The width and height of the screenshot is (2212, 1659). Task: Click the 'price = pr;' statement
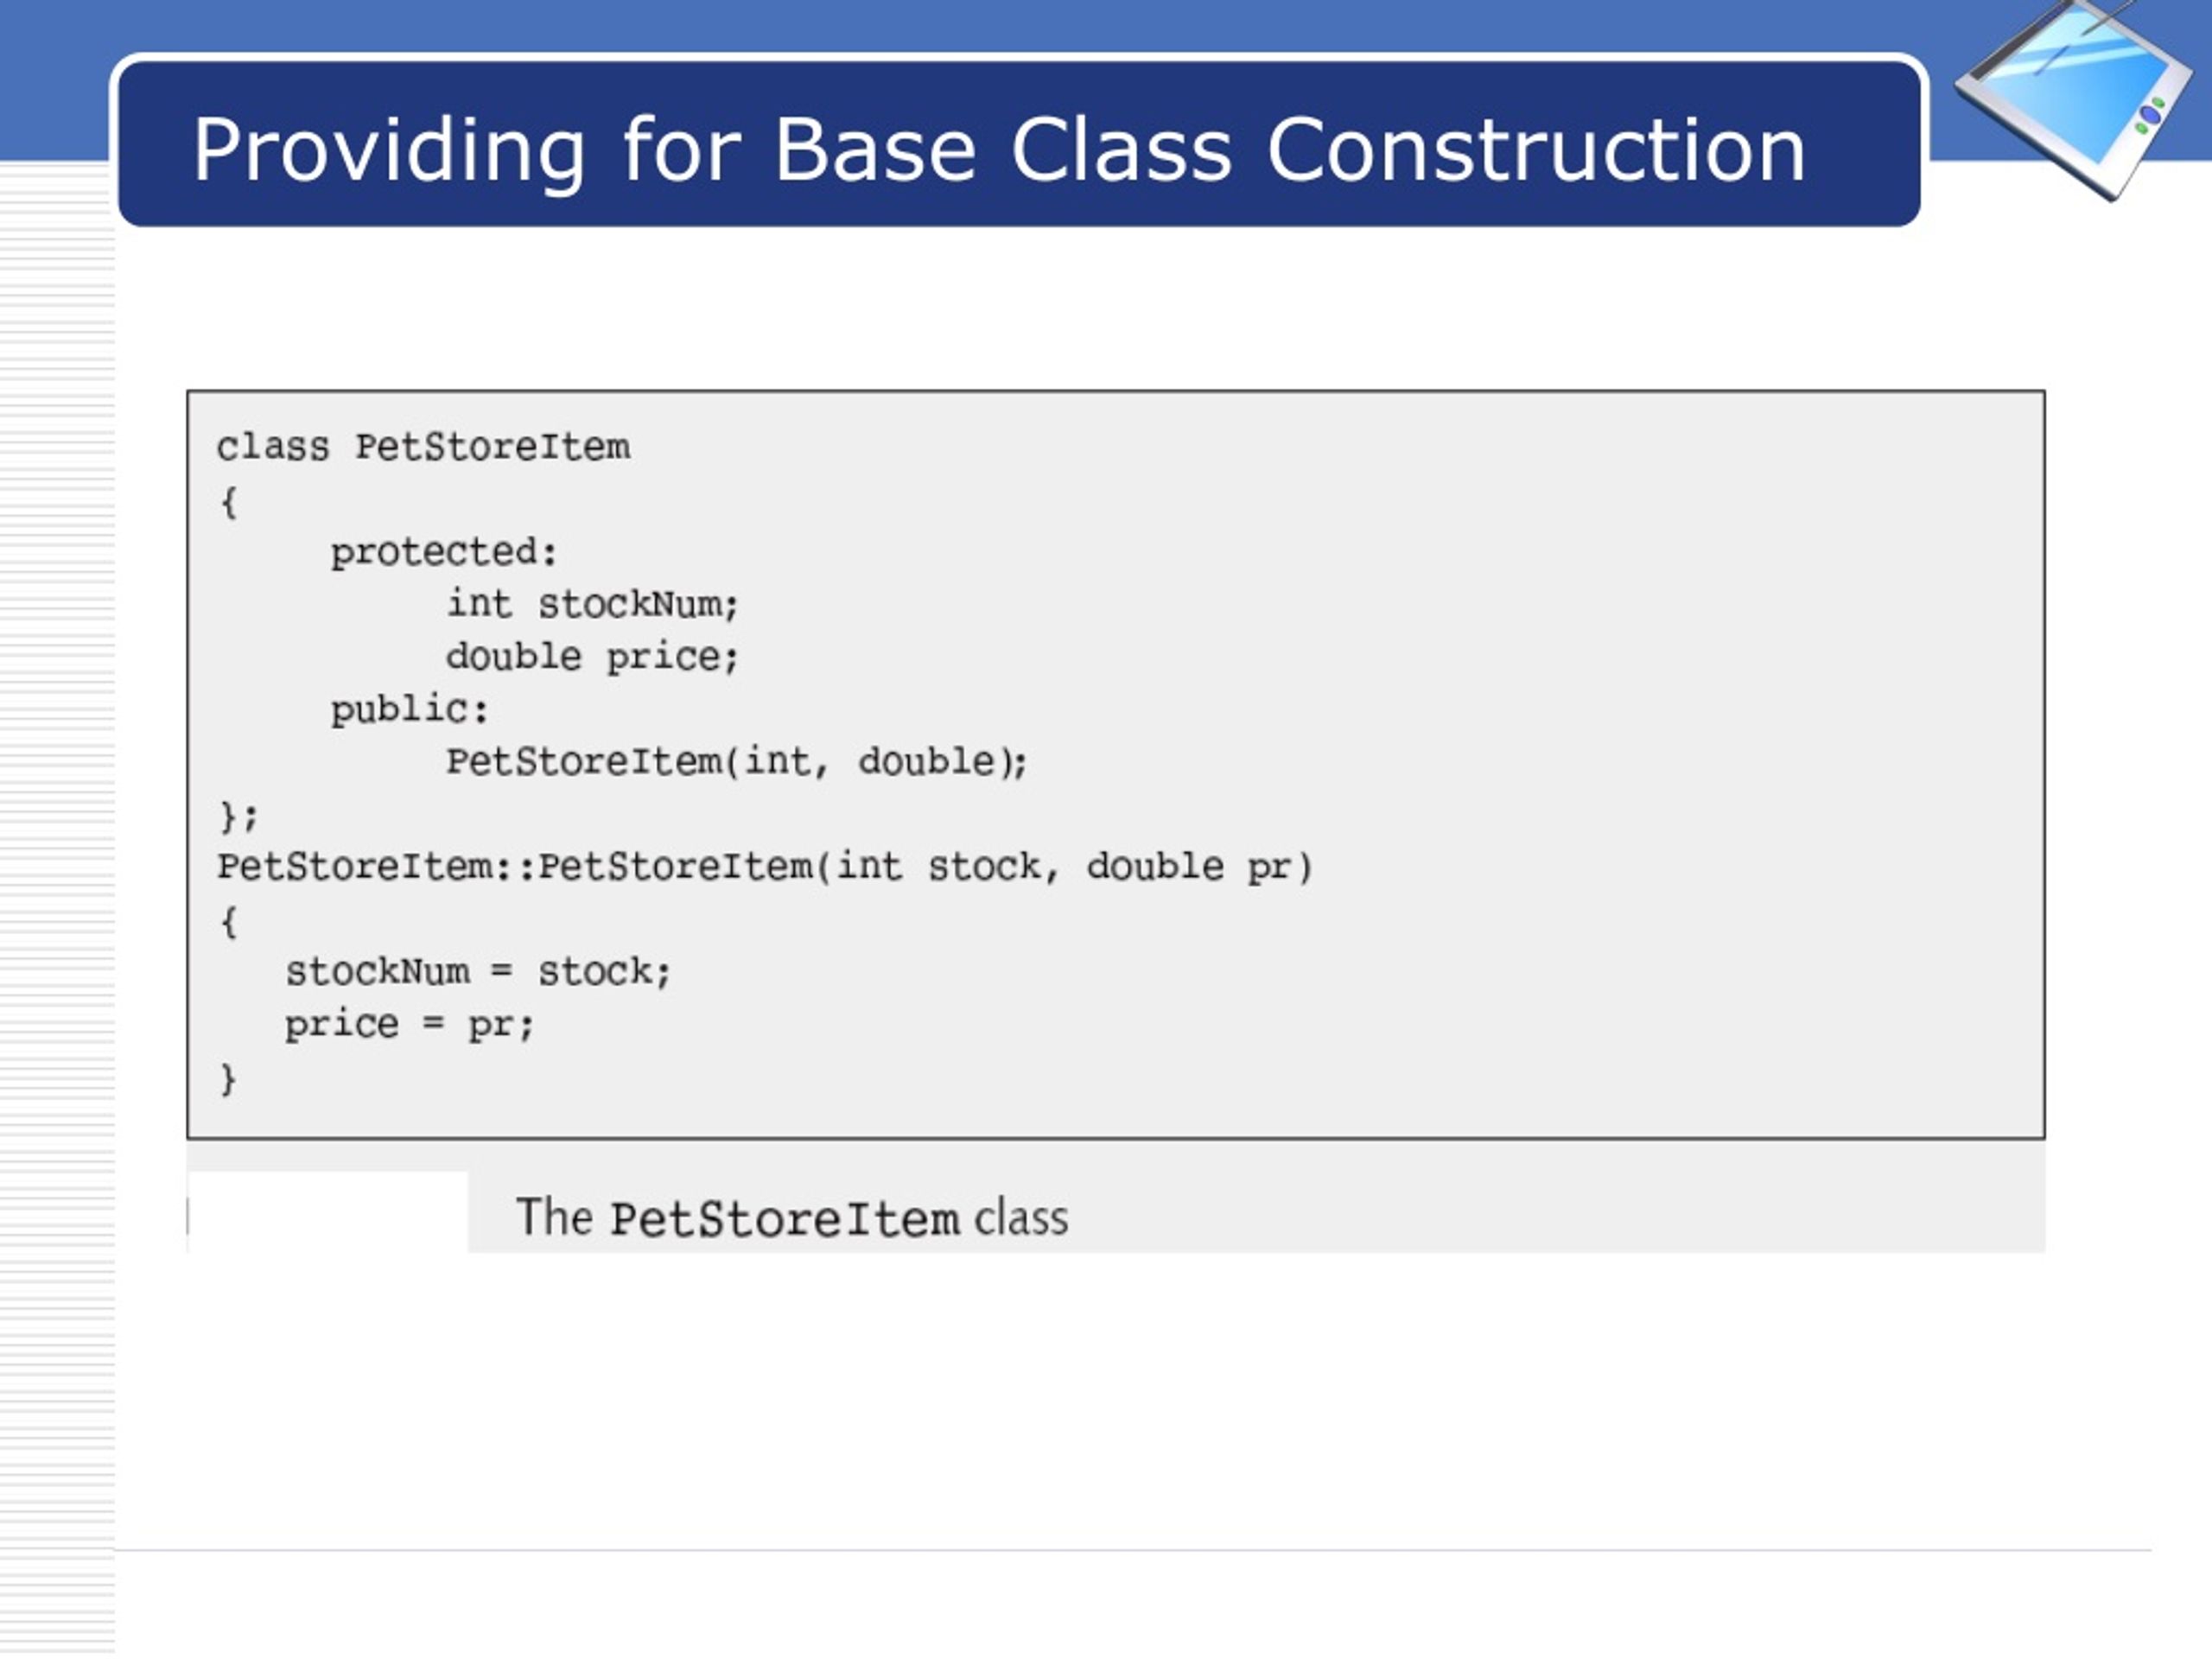(410, 1025)
